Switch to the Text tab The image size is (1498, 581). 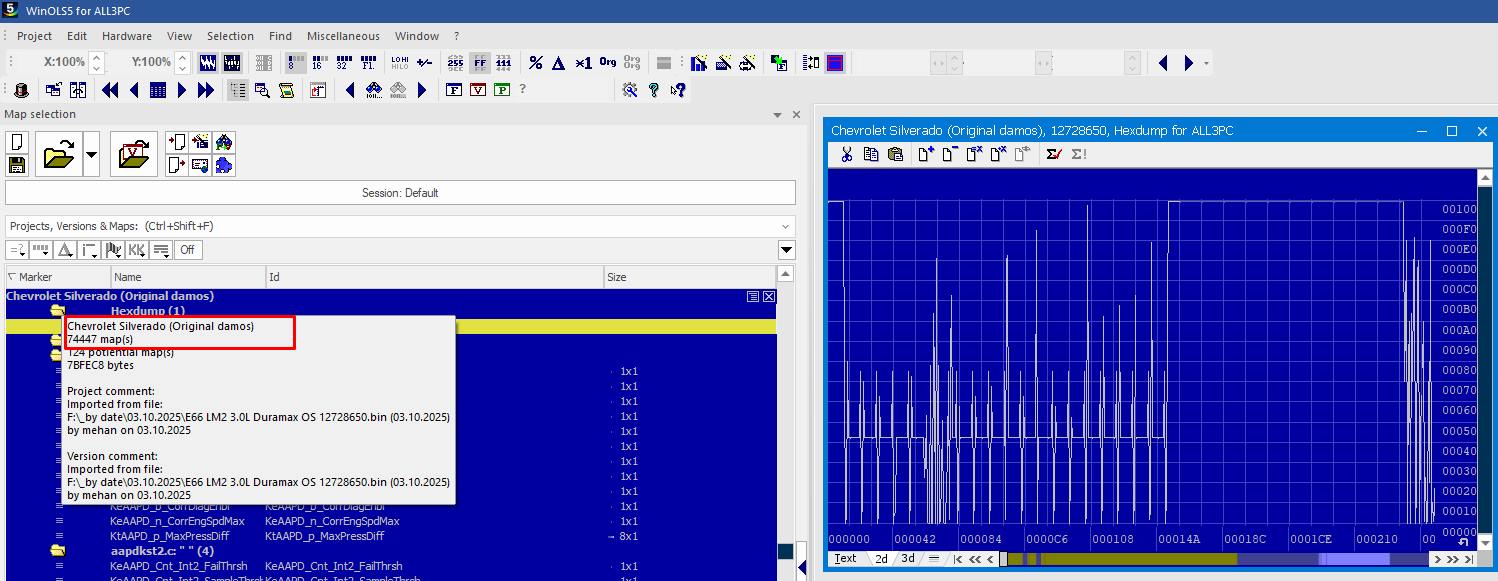coord(846,559)
